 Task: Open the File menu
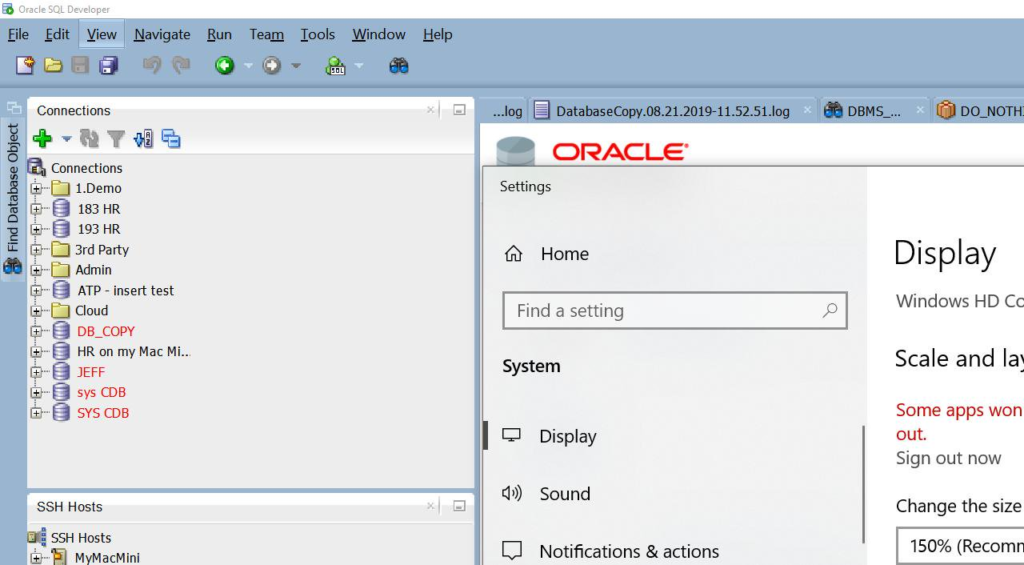[x=18, y=34]
